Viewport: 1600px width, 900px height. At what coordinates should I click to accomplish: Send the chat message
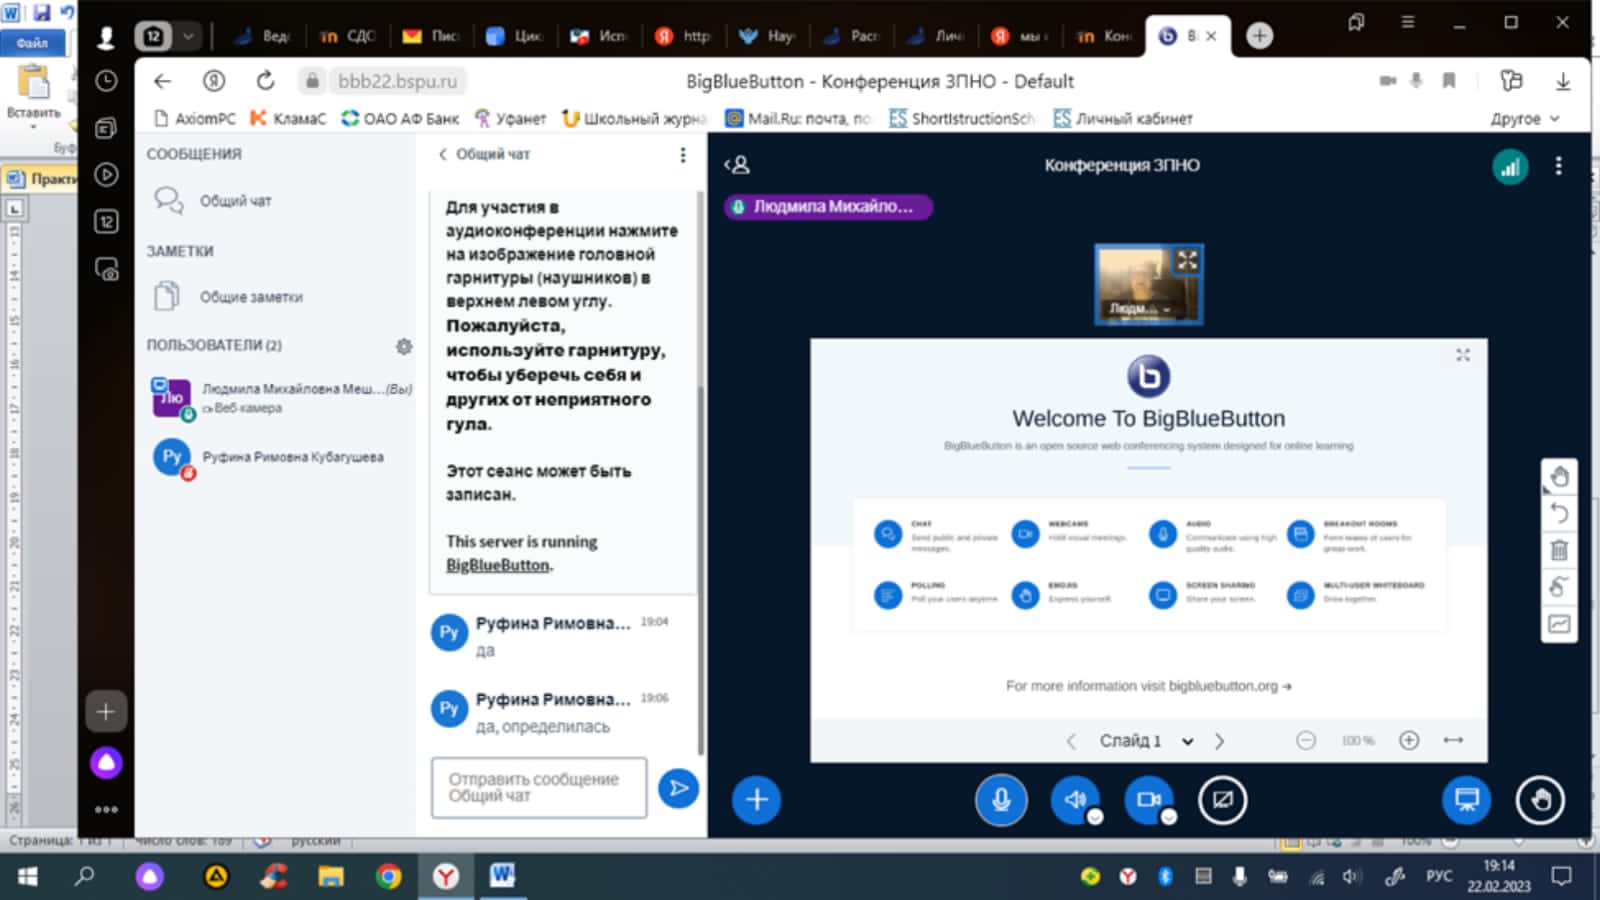click(678, 788)
